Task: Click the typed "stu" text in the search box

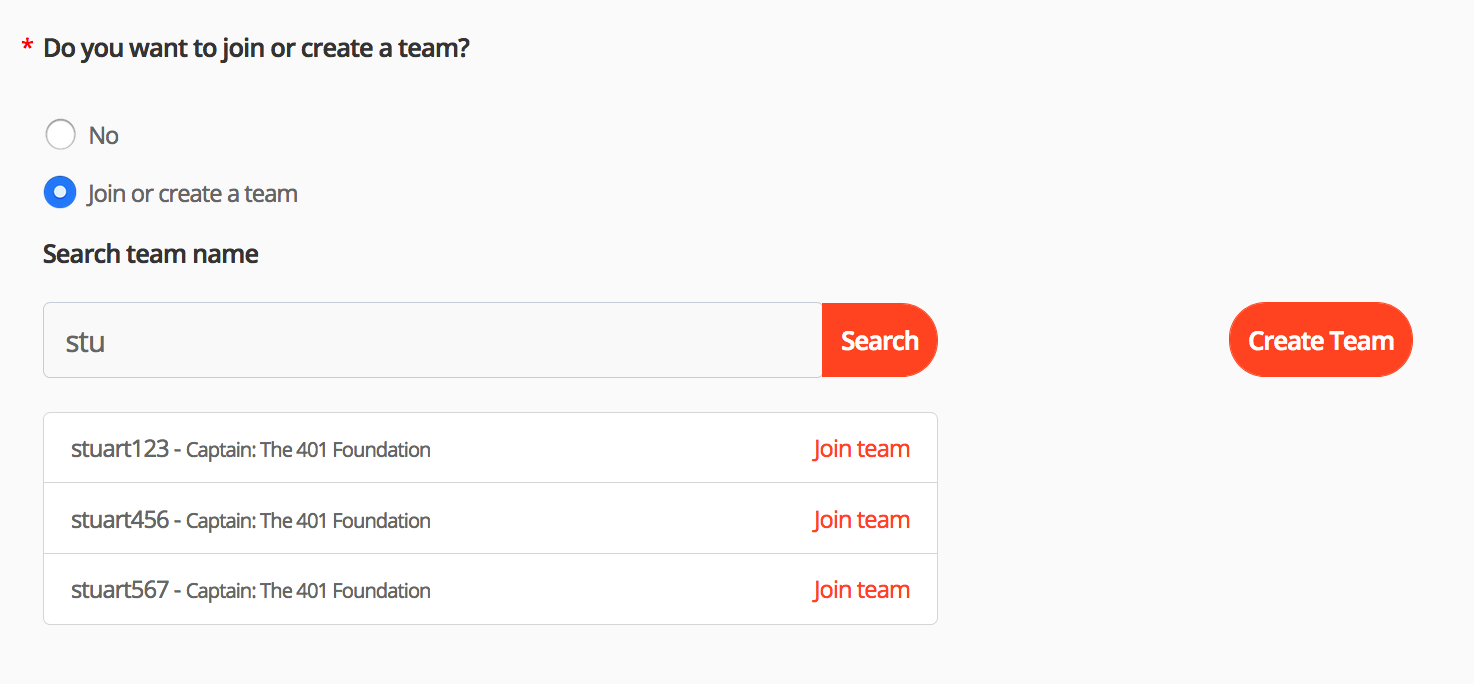Action: pos(86,342)
